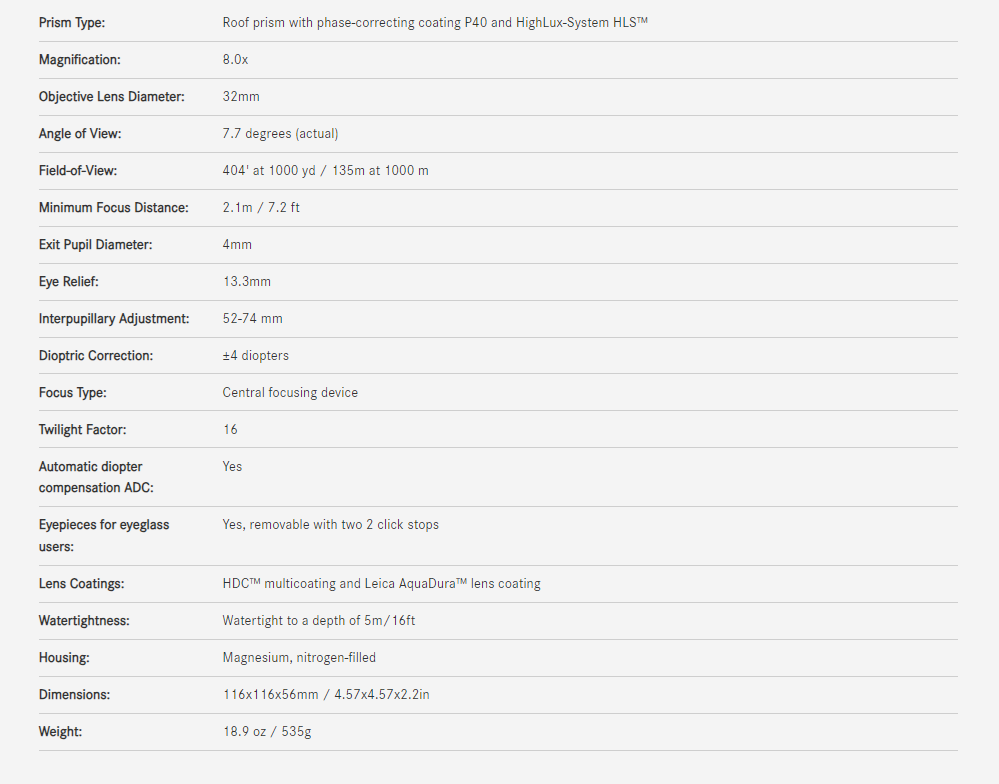Select the 7.7 degrees angle value
Image resolution: width=999 pixels, height=784 pixels.
click(280, 133)
